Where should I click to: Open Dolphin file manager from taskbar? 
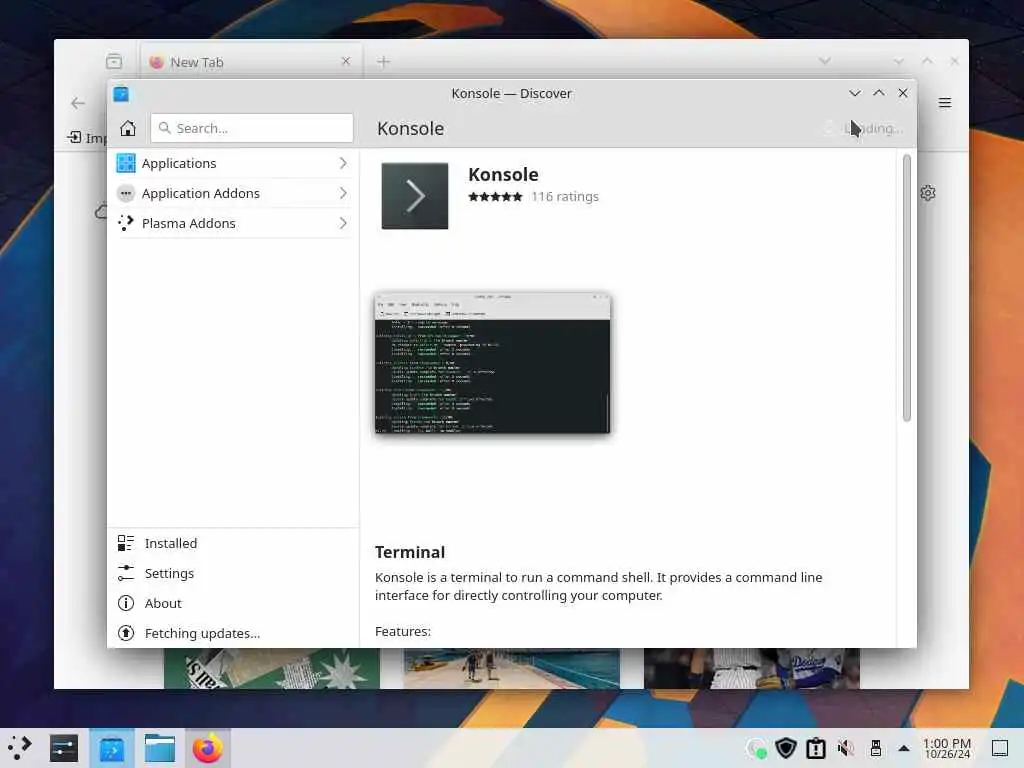click(x=159, y=748)
